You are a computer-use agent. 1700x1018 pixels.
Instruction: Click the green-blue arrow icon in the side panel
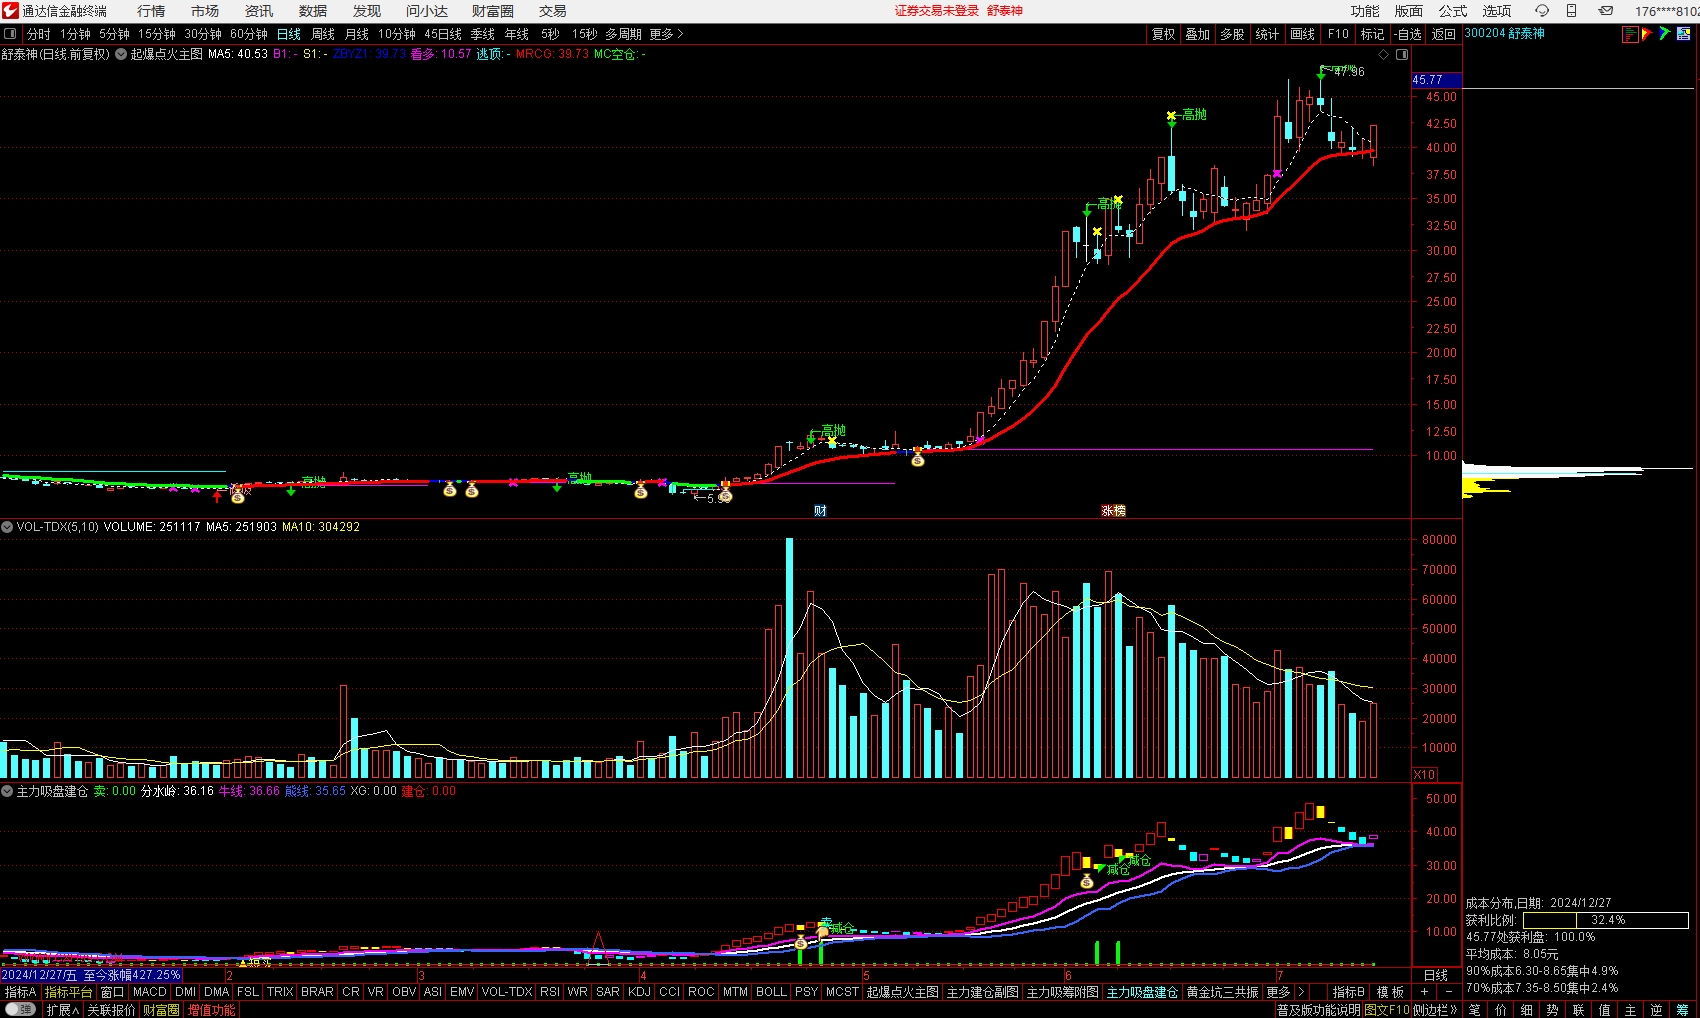pyautogui.click(x=1665, y=34)
